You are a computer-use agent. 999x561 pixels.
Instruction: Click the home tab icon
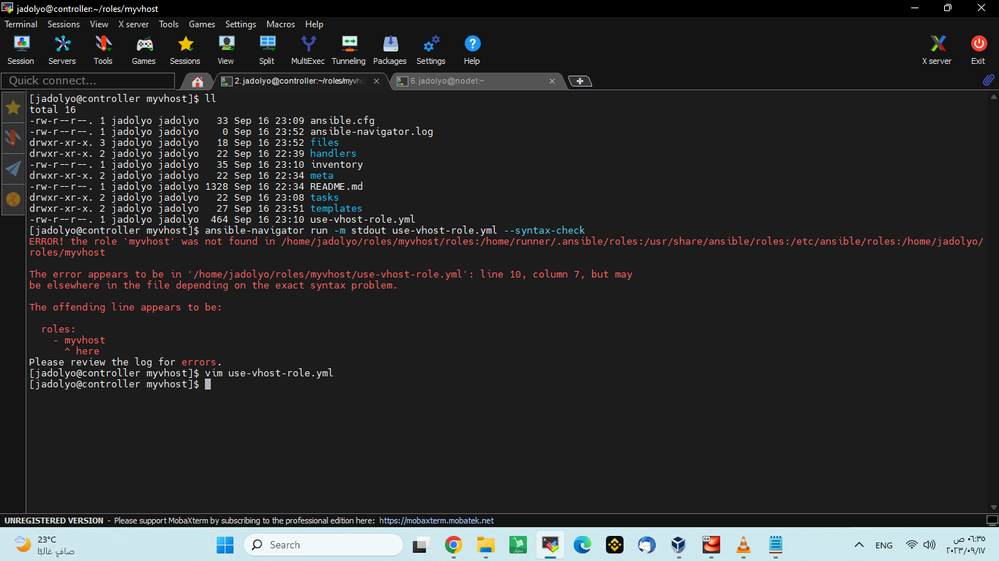click(198, 81)
